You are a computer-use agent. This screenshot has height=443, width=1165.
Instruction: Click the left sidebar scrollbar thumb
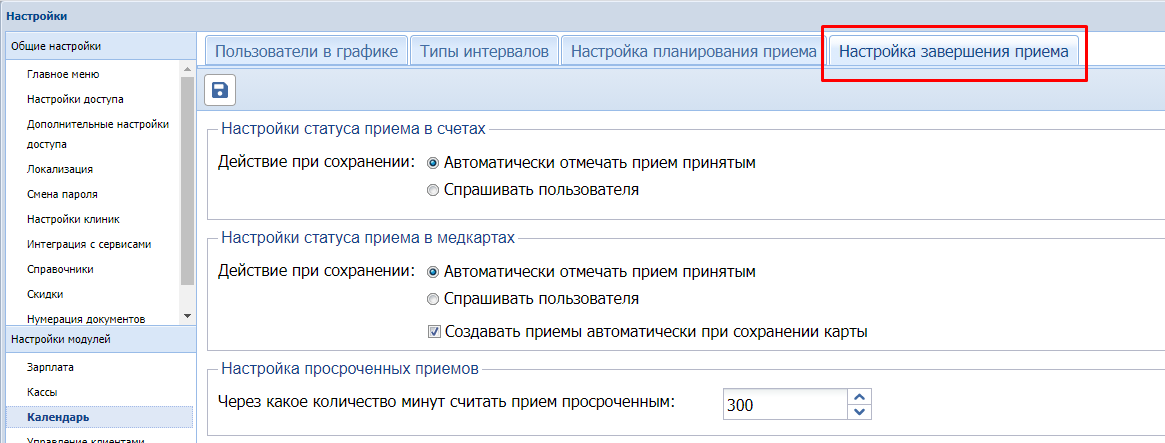187,181
